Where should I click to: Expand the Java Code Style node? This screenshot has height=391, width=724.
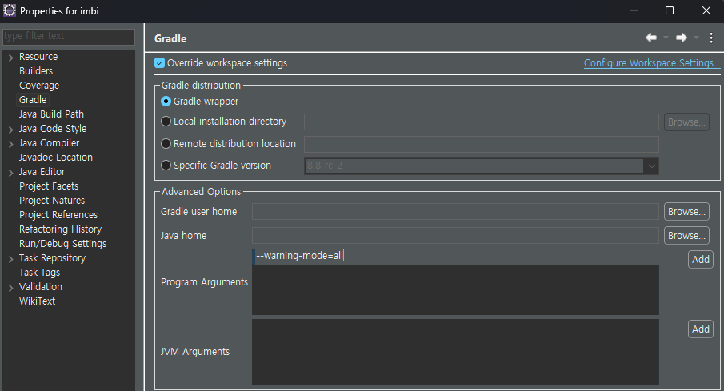click(11, 129)
